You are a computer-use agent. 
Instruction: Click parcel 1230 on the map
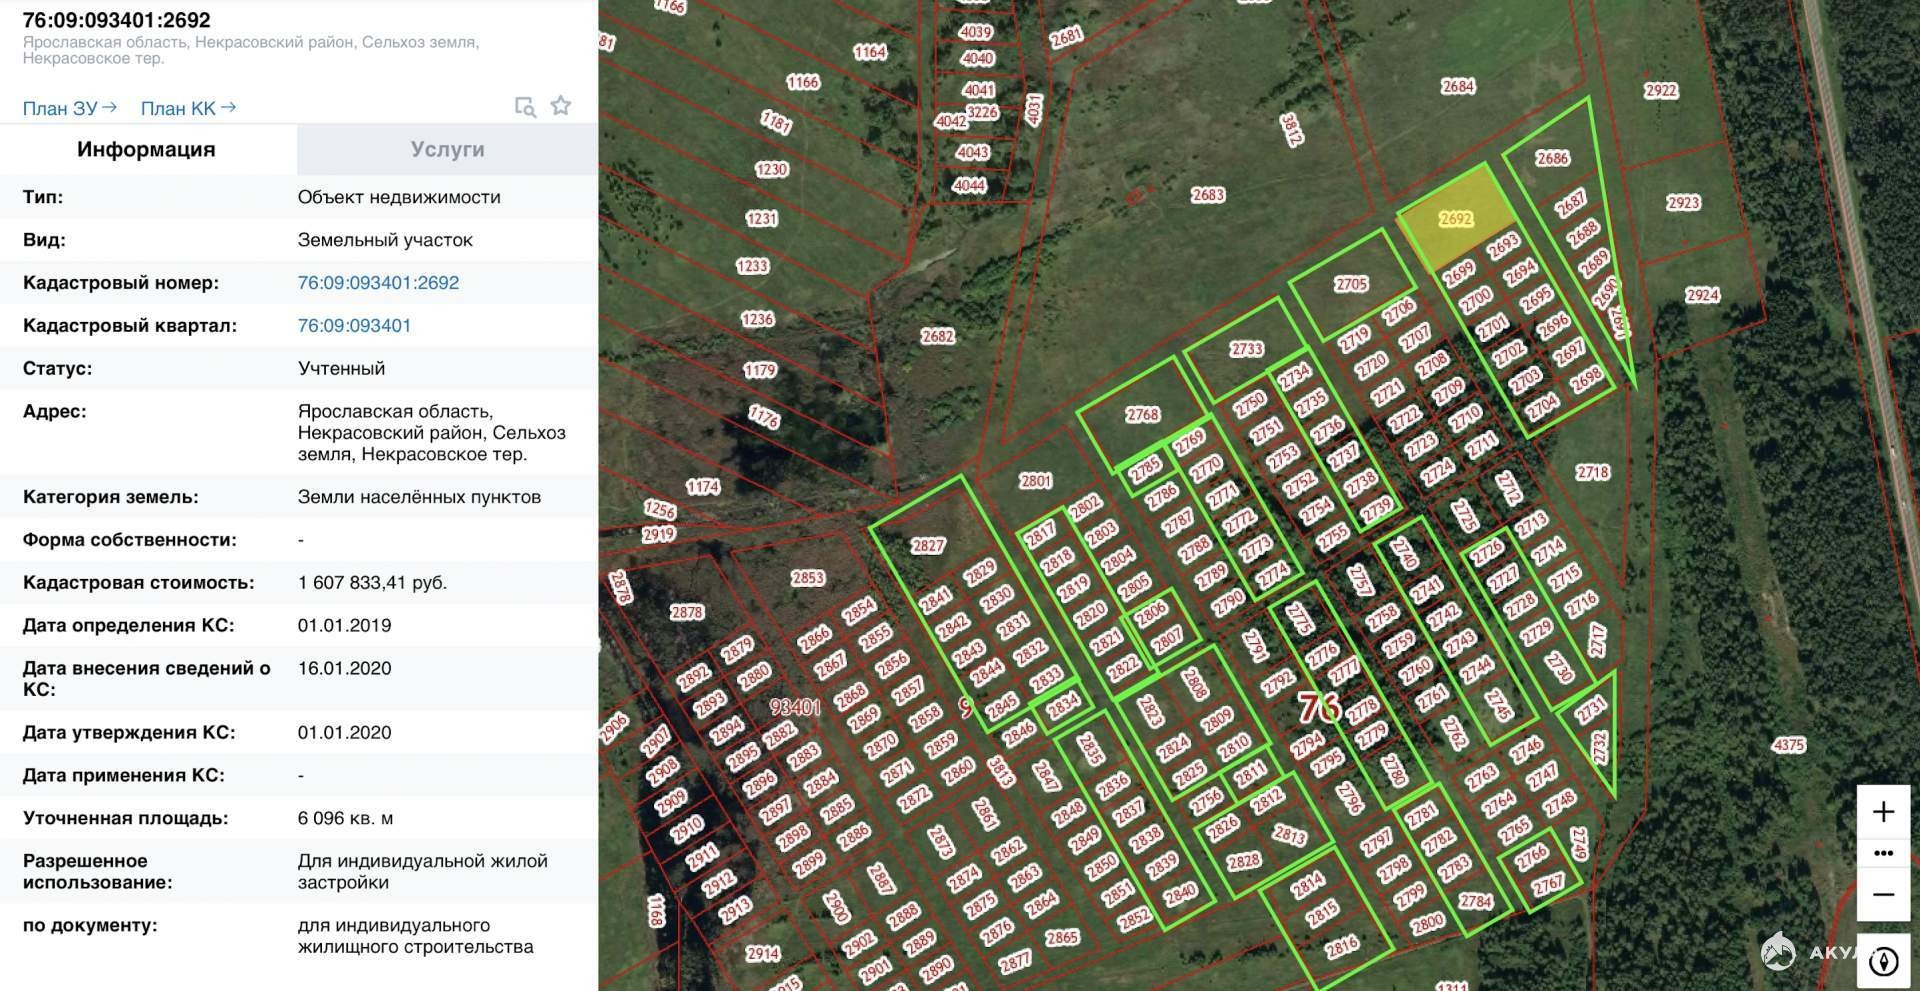pos(771,170)
